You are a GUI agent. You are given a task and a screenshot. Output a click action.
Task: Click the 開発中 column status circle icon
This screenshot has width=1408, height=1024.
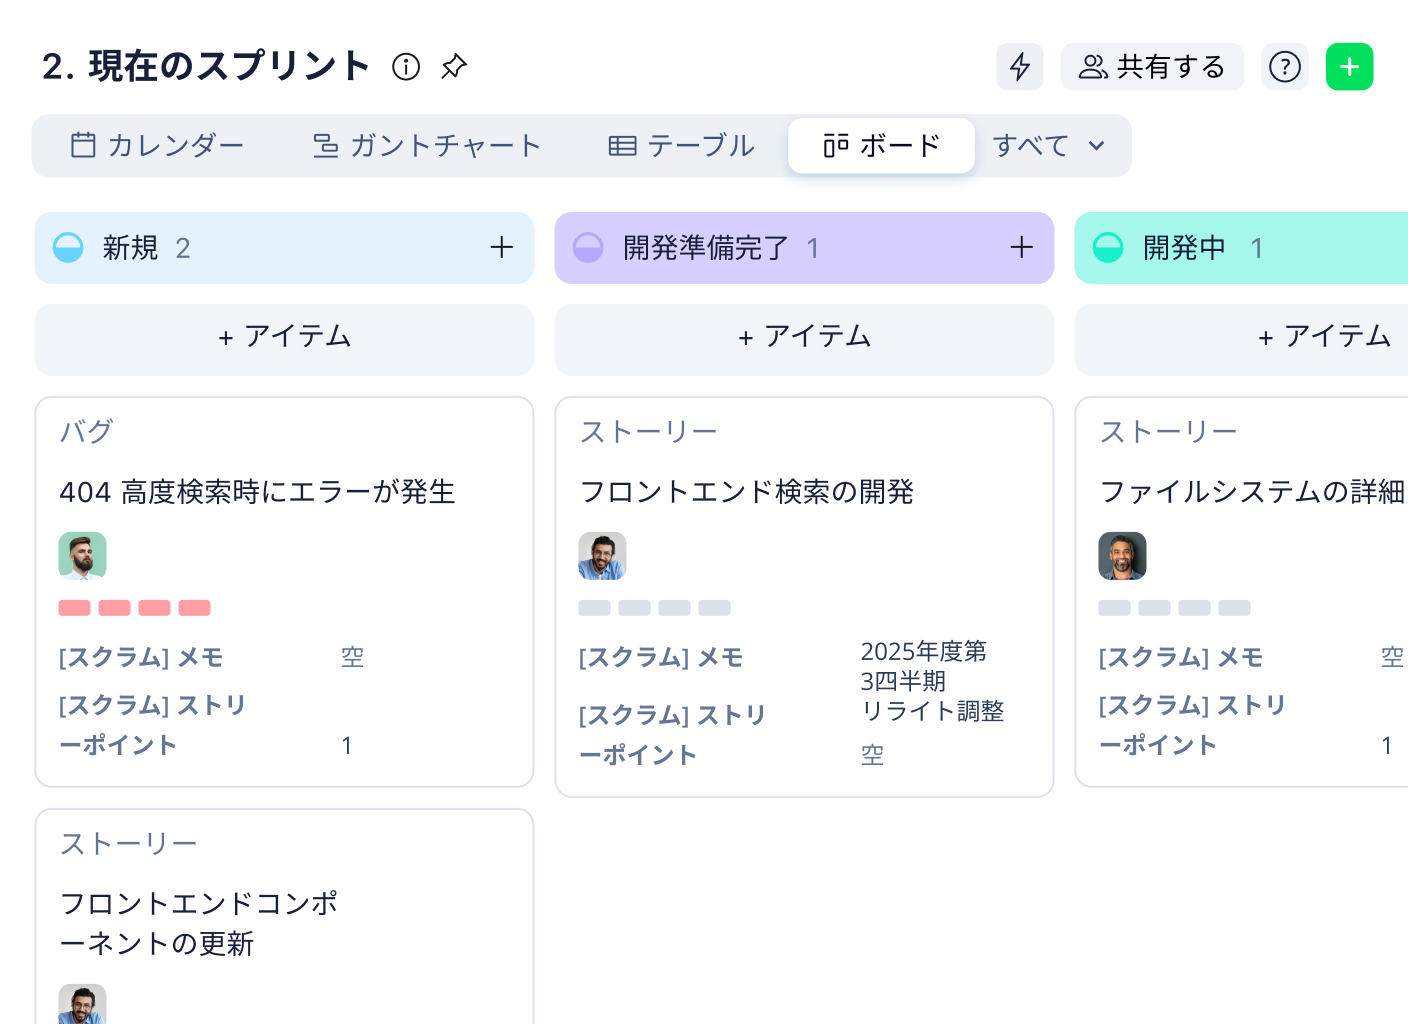(1108, 248)
